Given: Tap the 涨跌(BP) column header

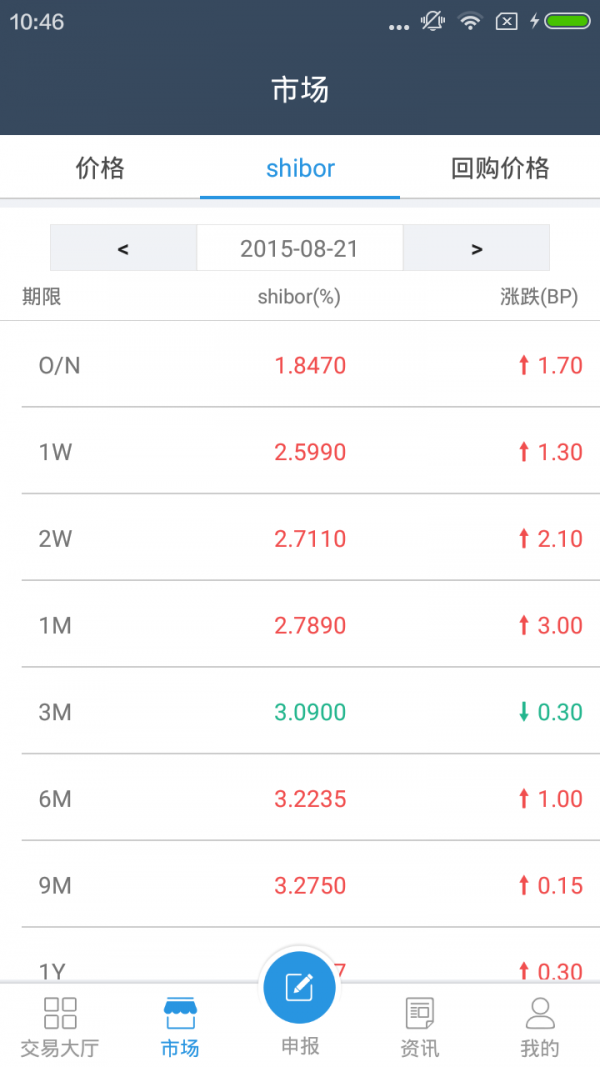Looking at the screenshot, I should [x=539, y=297].
